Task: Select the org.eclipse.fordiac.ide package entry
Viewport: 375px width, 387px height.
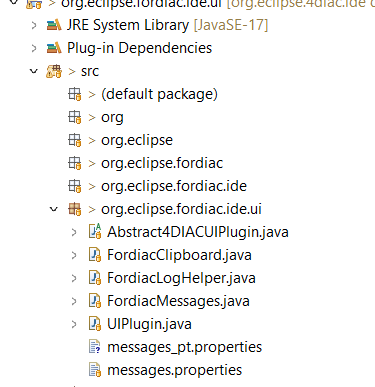Action: coord(174,186)
